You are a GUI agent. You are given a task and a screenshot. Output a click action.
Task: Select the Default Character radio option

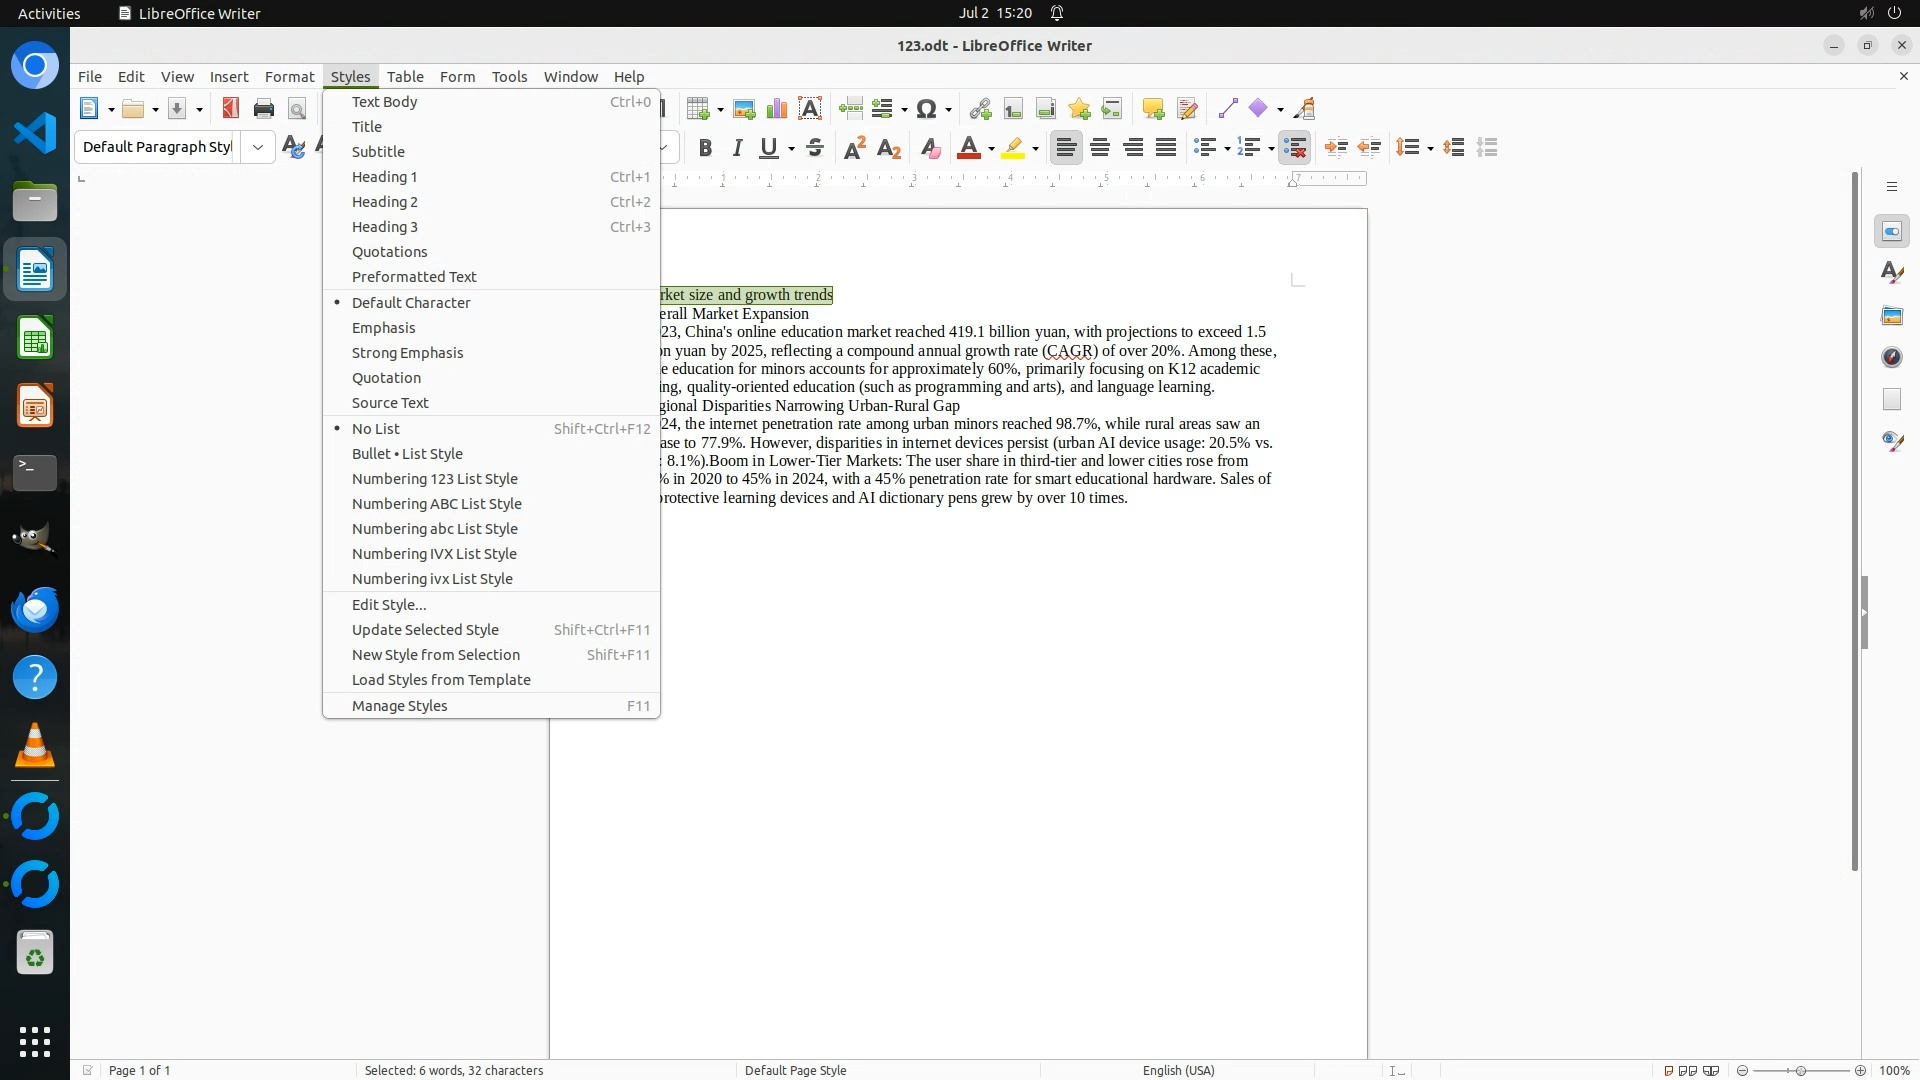pyautogui.click(x=411, y=303)
